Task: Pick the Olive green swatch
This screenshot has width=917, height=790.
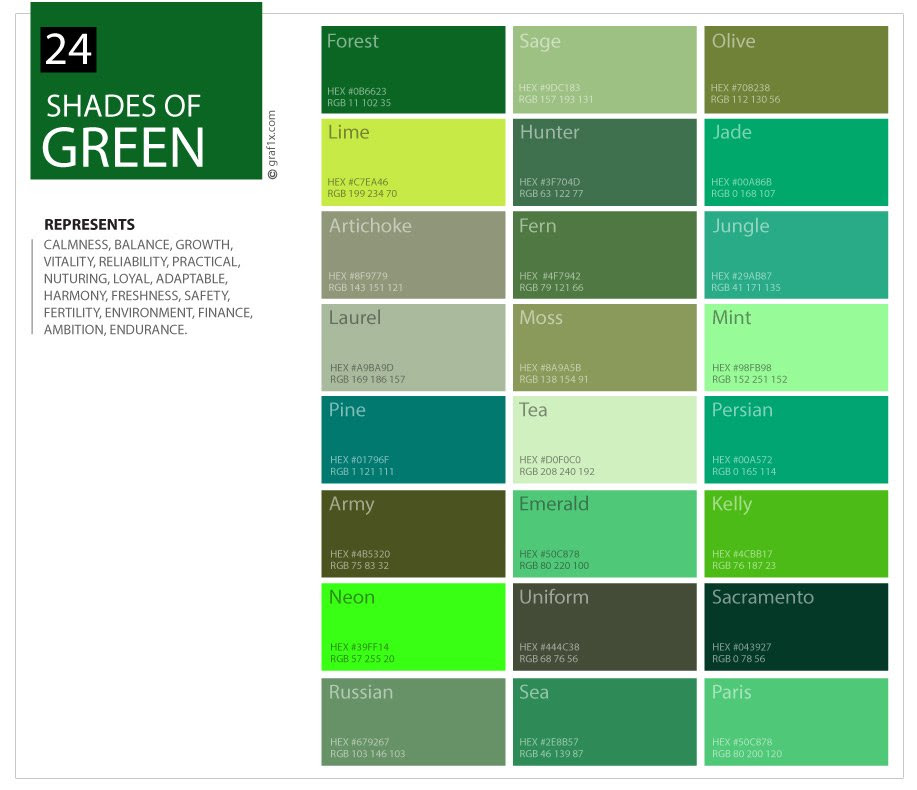Action: (x=796, y=69)
